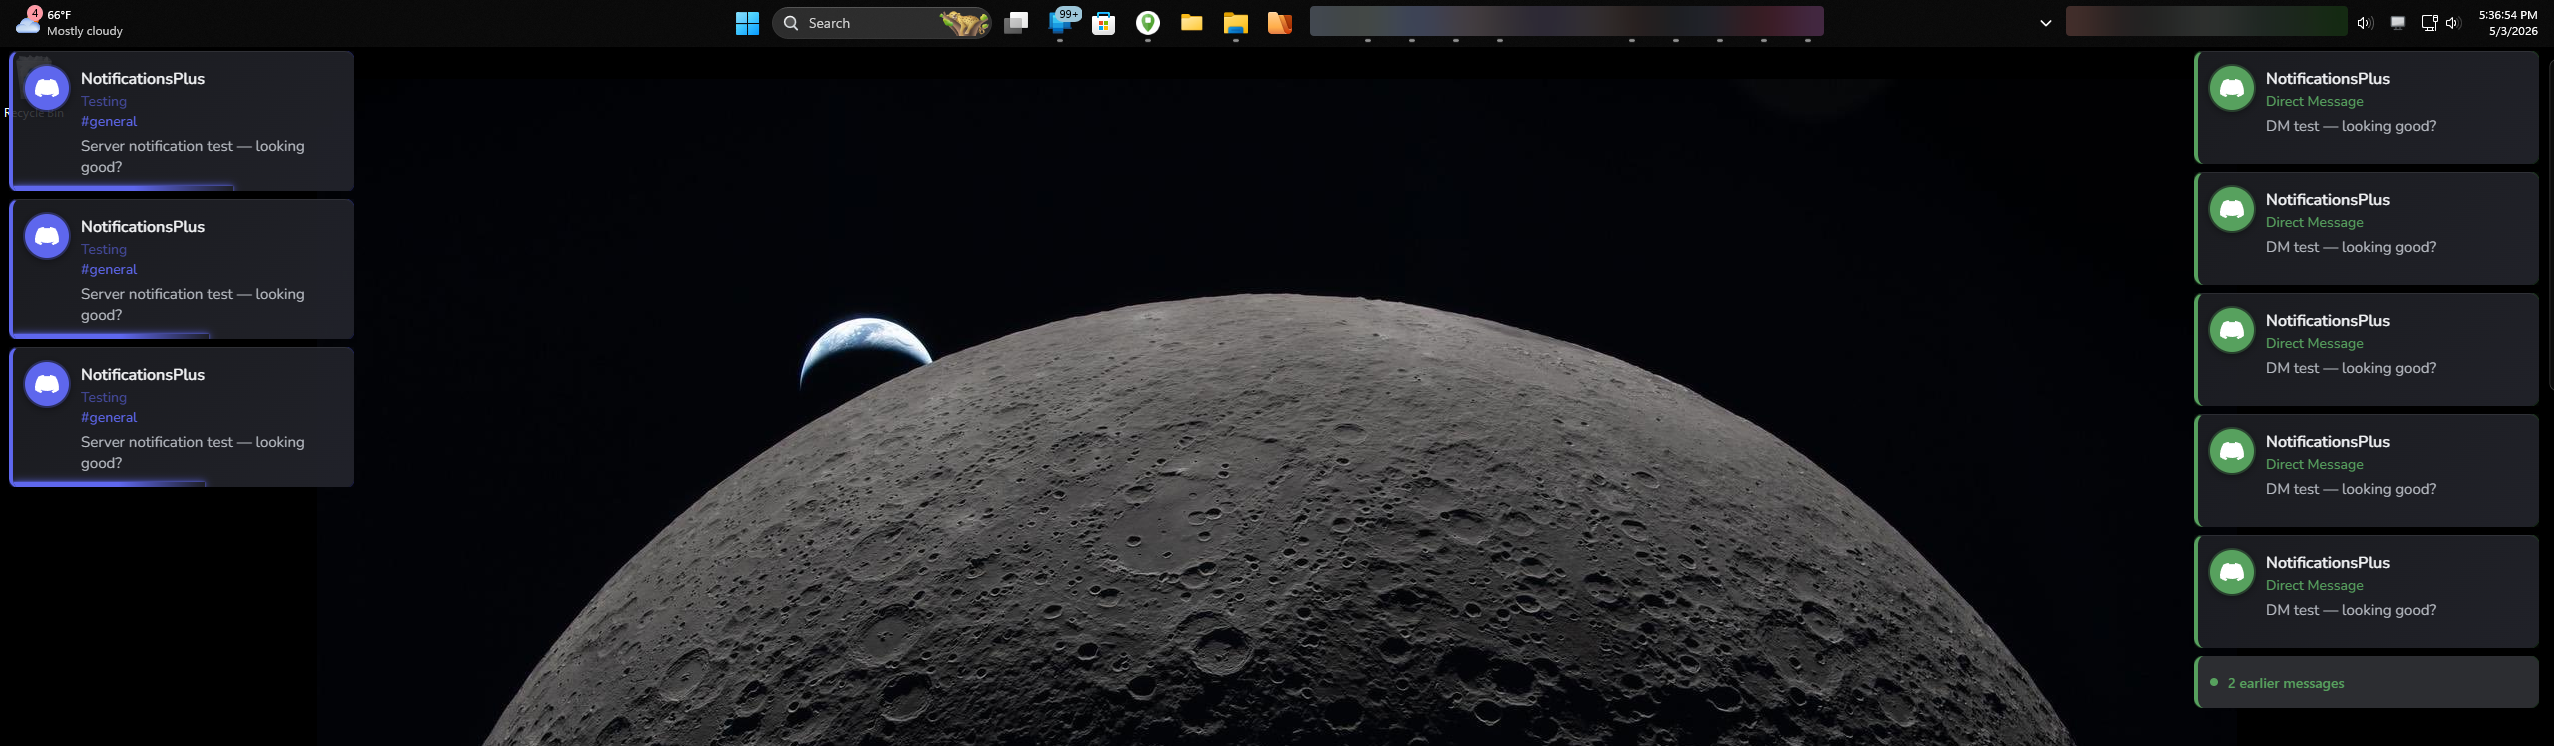Click the speaker icon left of the monitor tray icon
Screen dimensions: 2554x746
[2364, 23]
